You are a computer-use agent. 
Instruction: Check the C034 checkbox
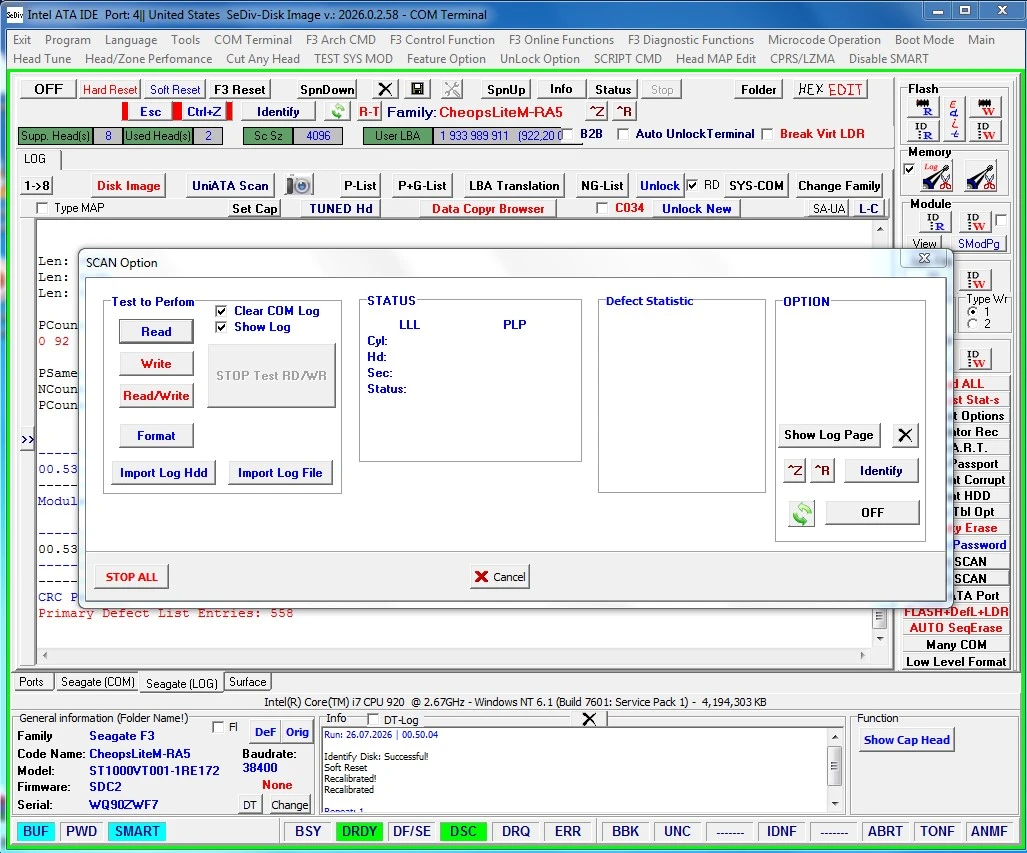coord(602,208)
